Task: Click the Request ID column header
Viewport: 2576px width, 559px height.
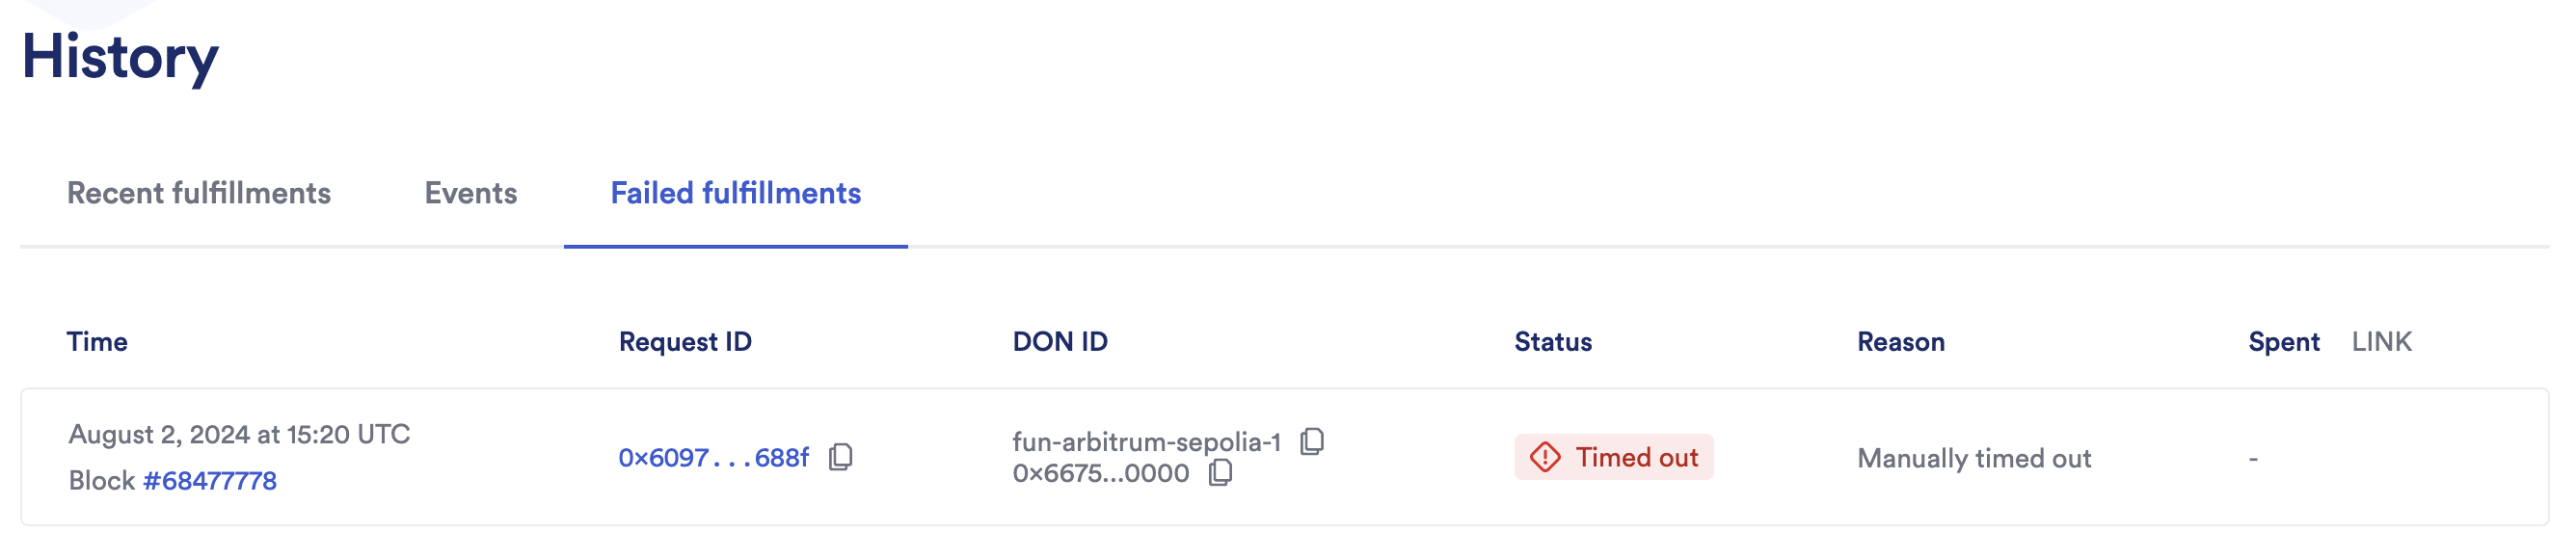Action: click(x=685, y=342)
